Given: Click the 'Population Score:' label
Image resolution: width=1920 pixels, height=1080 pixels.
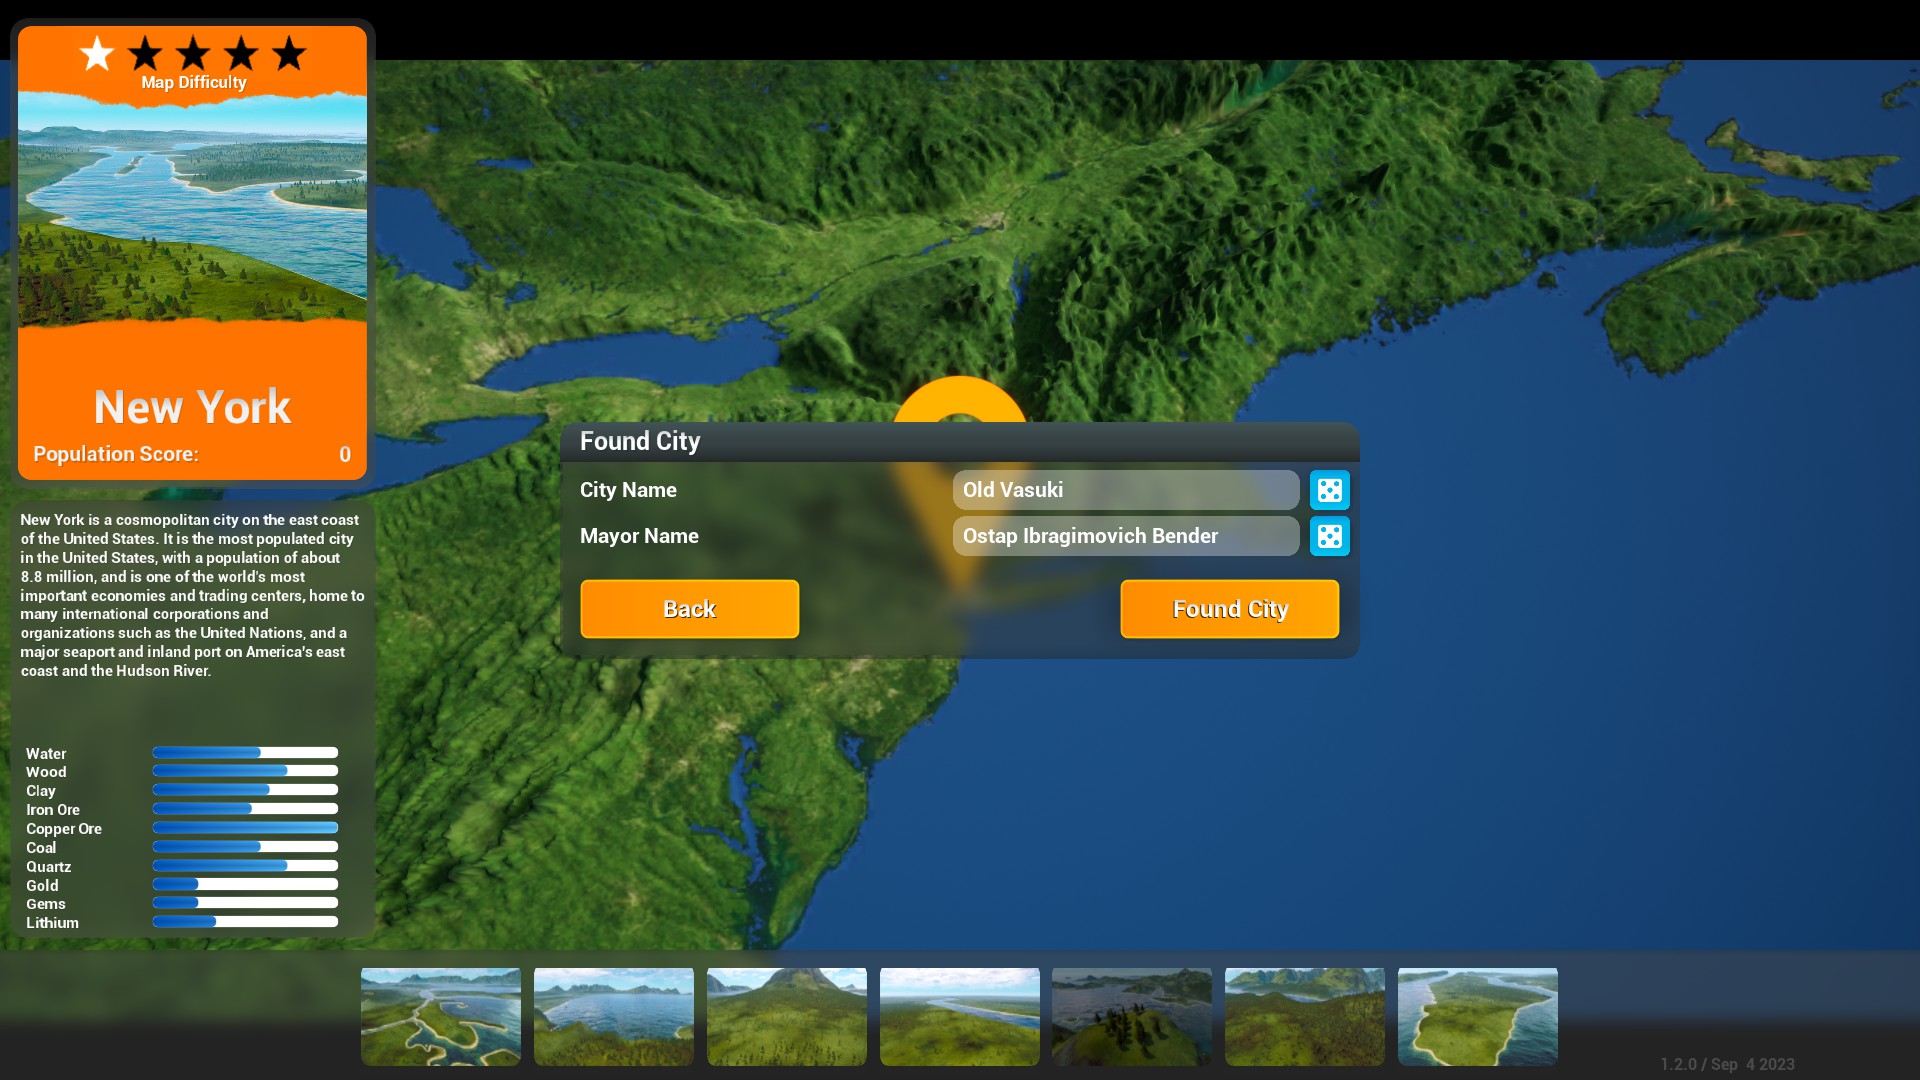Looking at the screenshot, I should [116, 454].
